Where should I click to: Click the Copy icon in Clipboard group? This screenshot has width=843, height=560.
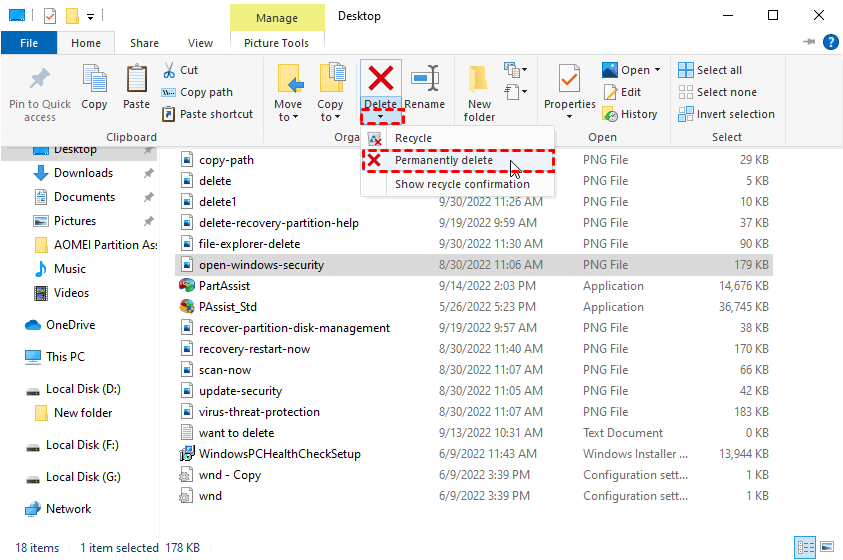(94, 79)
